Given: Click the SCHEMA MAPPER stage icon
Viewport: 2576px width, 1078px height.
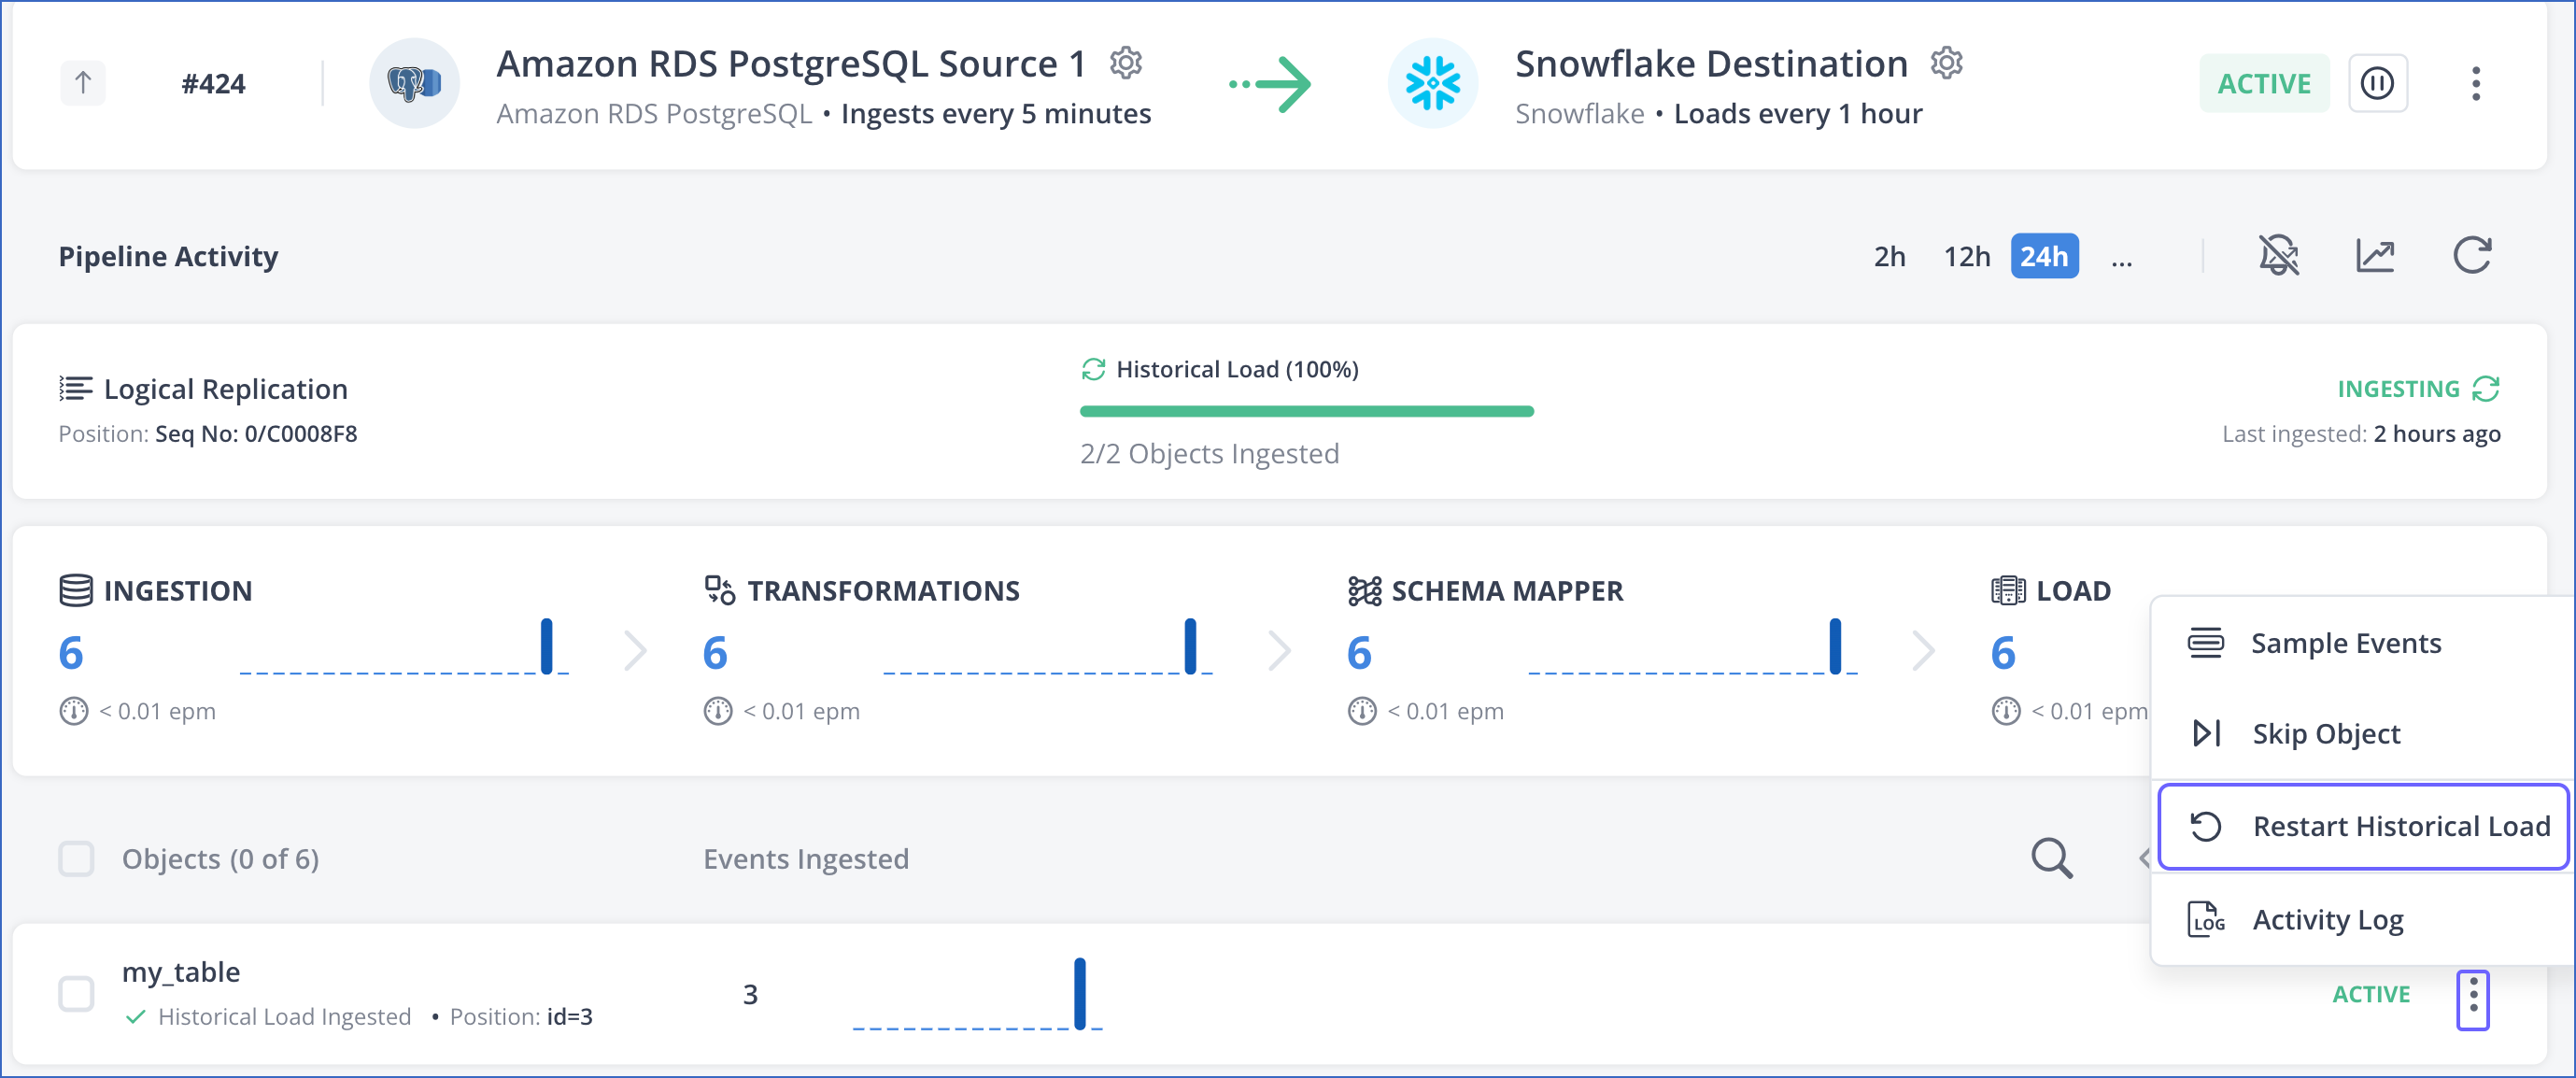Looking at the screenshot, I should coord(1364,591).
